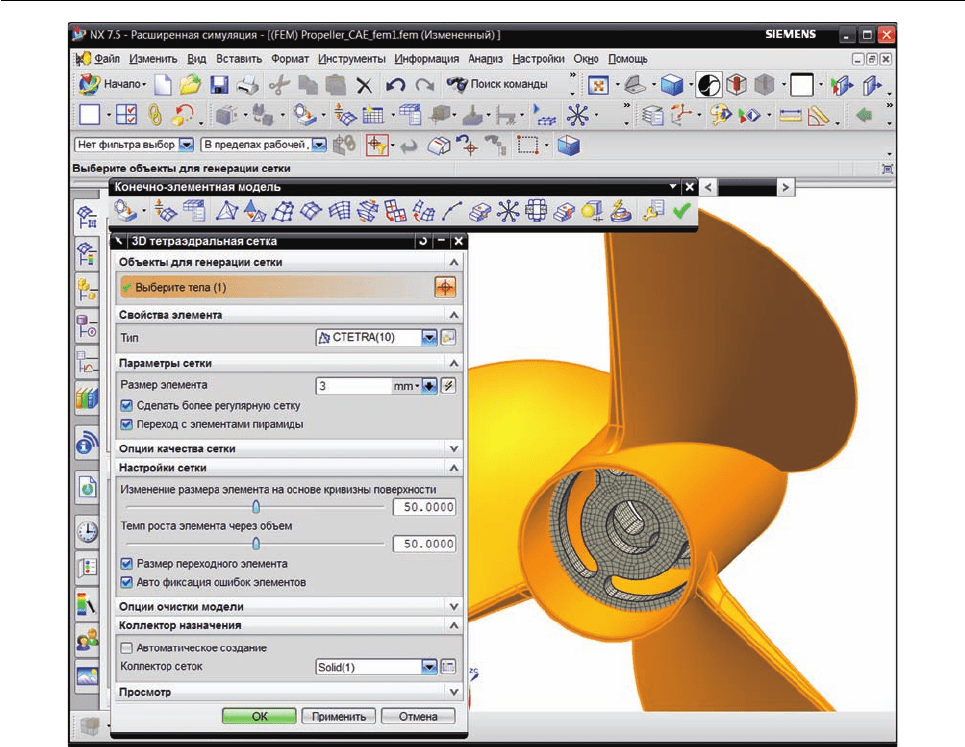Click the New document icon
Viewport: 965px width, 747px height.
(x=163, y=85)
